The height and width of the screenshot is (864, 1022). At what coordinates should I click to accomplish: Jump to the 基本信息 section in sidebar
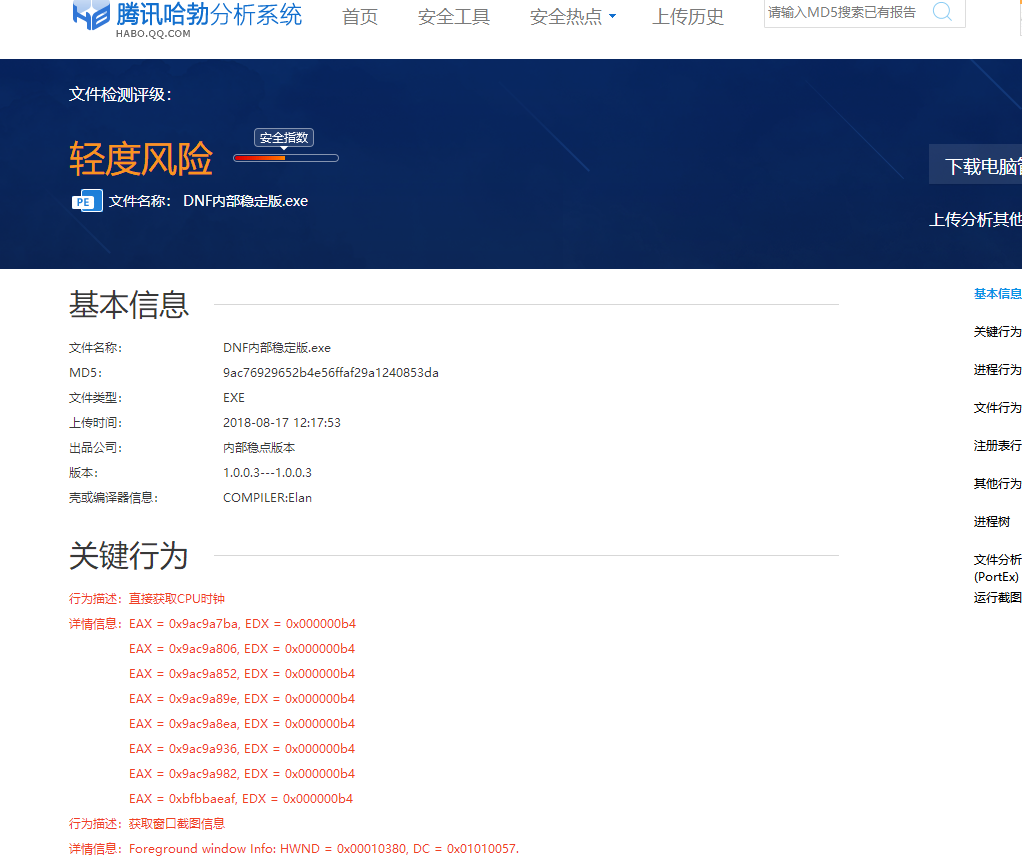click(x=997, y=294)
